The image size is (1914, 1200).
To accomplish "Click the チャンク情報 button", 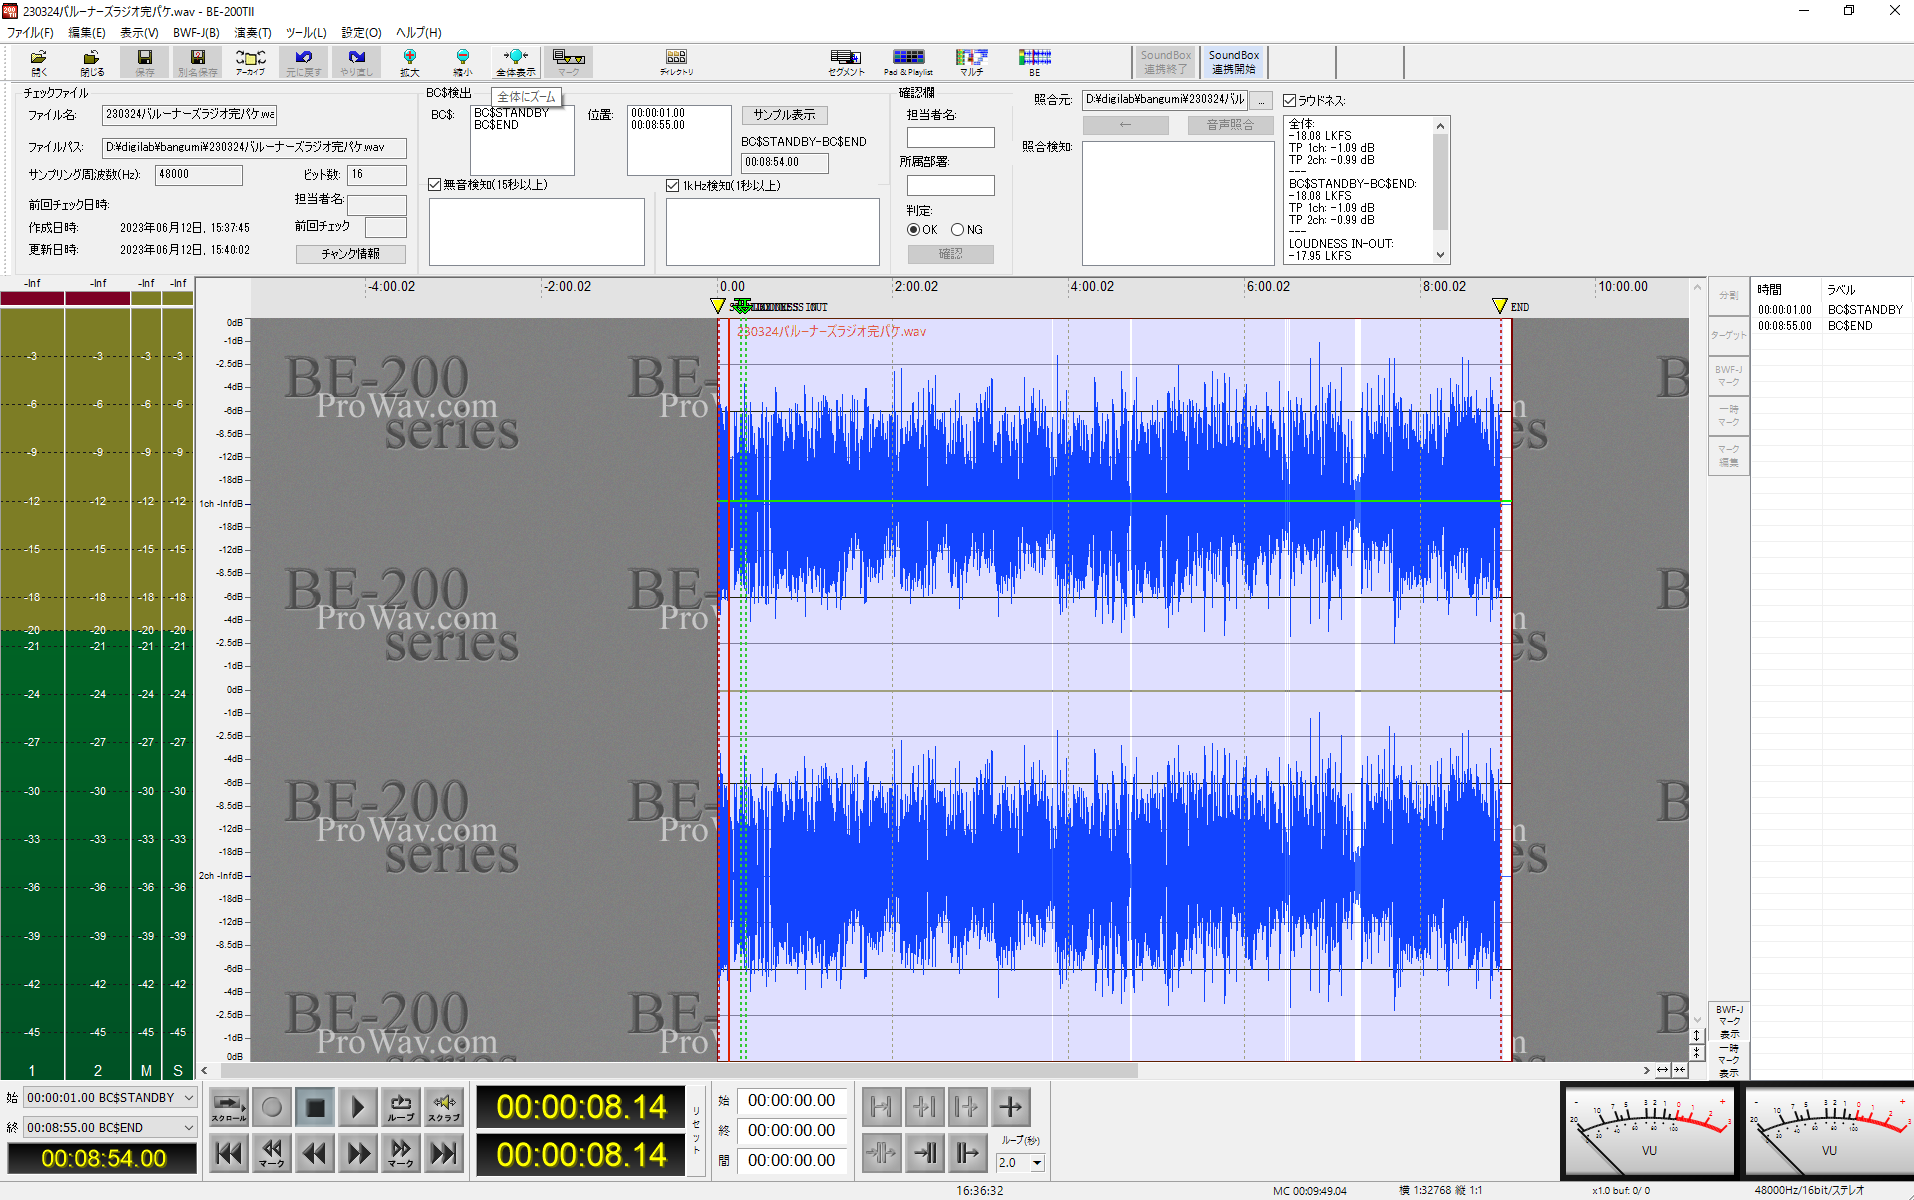I will (x=351, y=254).
